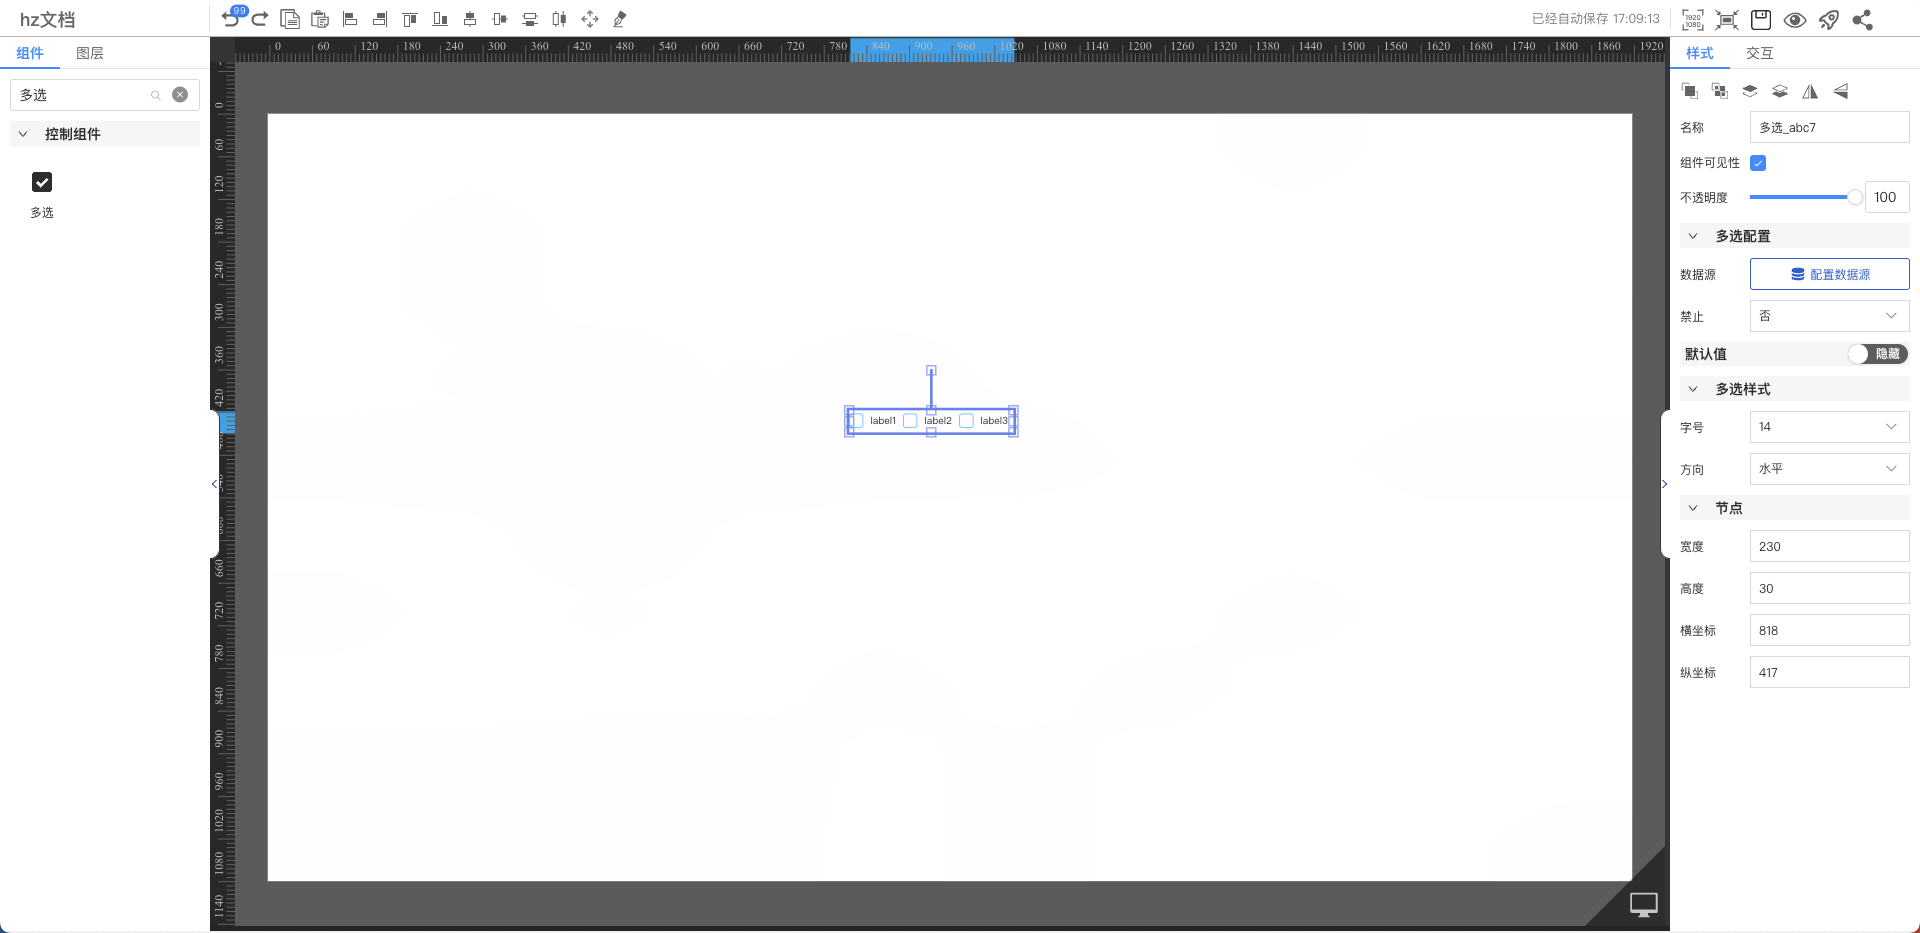
Task: Collapse the 节点 section
Action: tap(1693, 508)
